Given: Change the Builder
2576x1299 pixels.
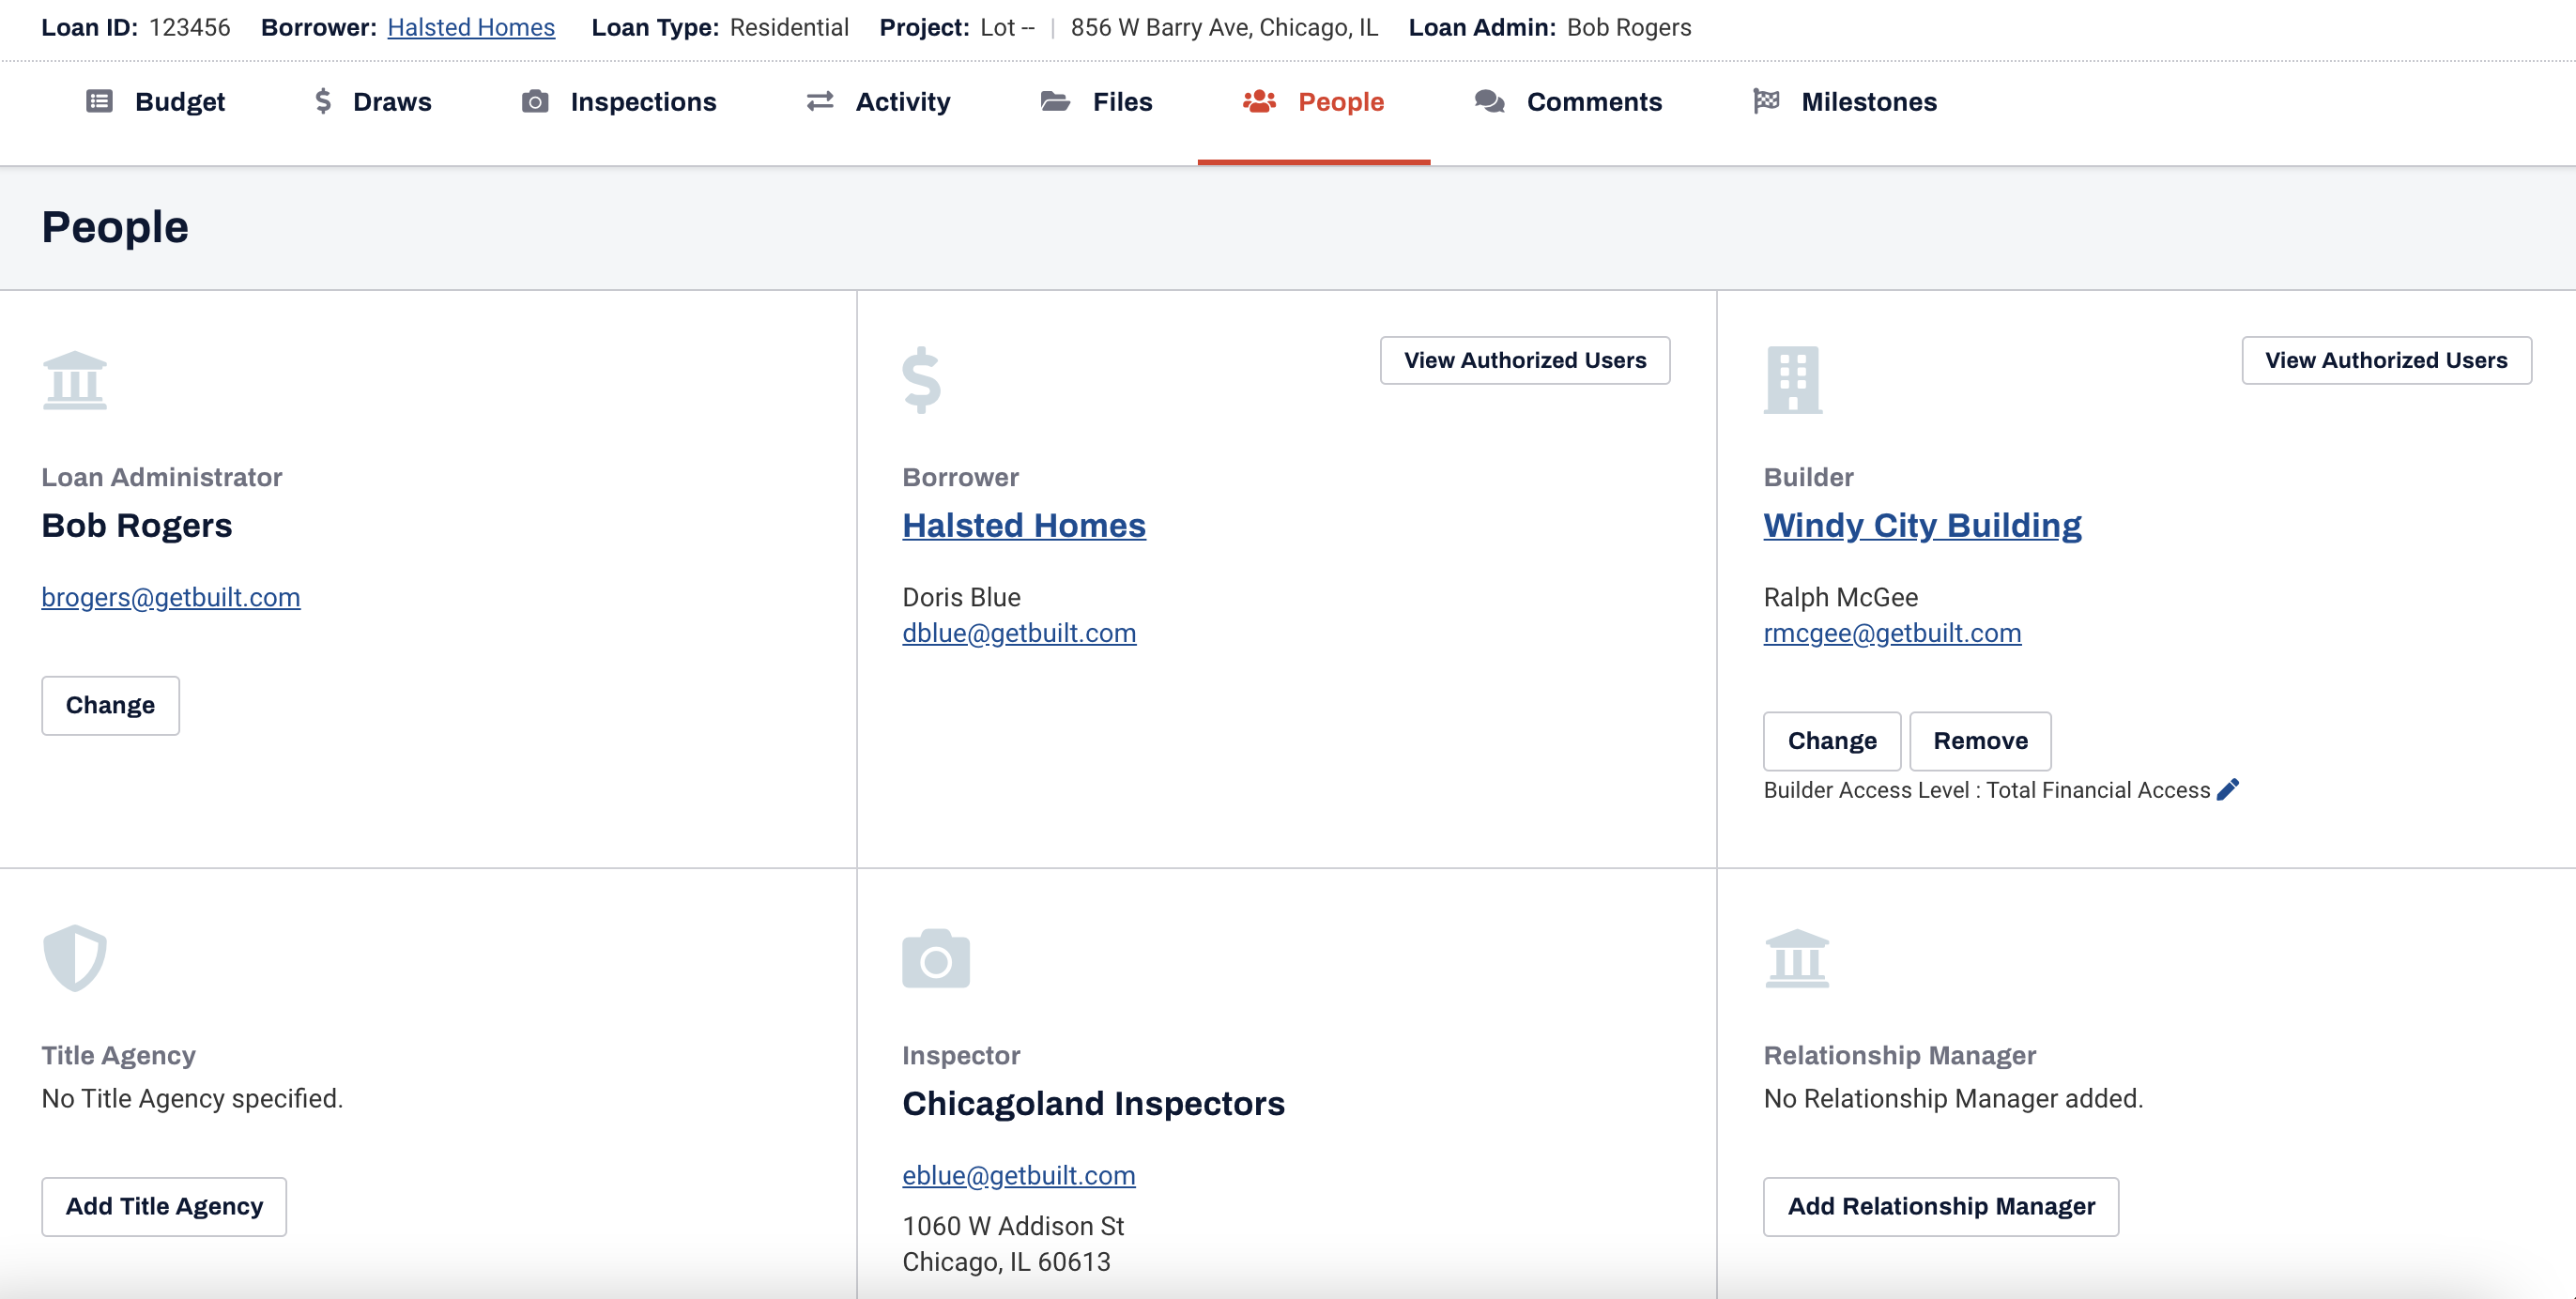Looking at the screenshot, I should click(x=1832, y=742).
